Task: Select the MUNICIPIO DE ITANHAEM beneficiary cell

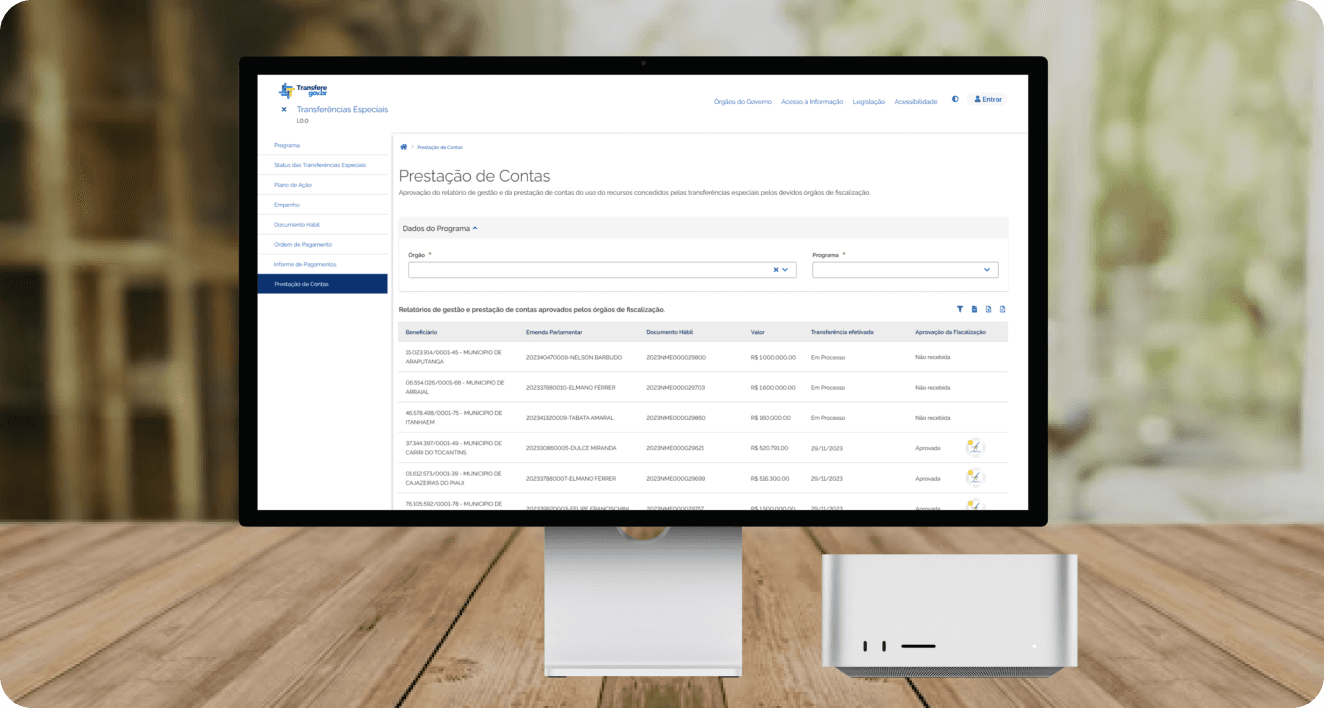Action: [454, 417]
